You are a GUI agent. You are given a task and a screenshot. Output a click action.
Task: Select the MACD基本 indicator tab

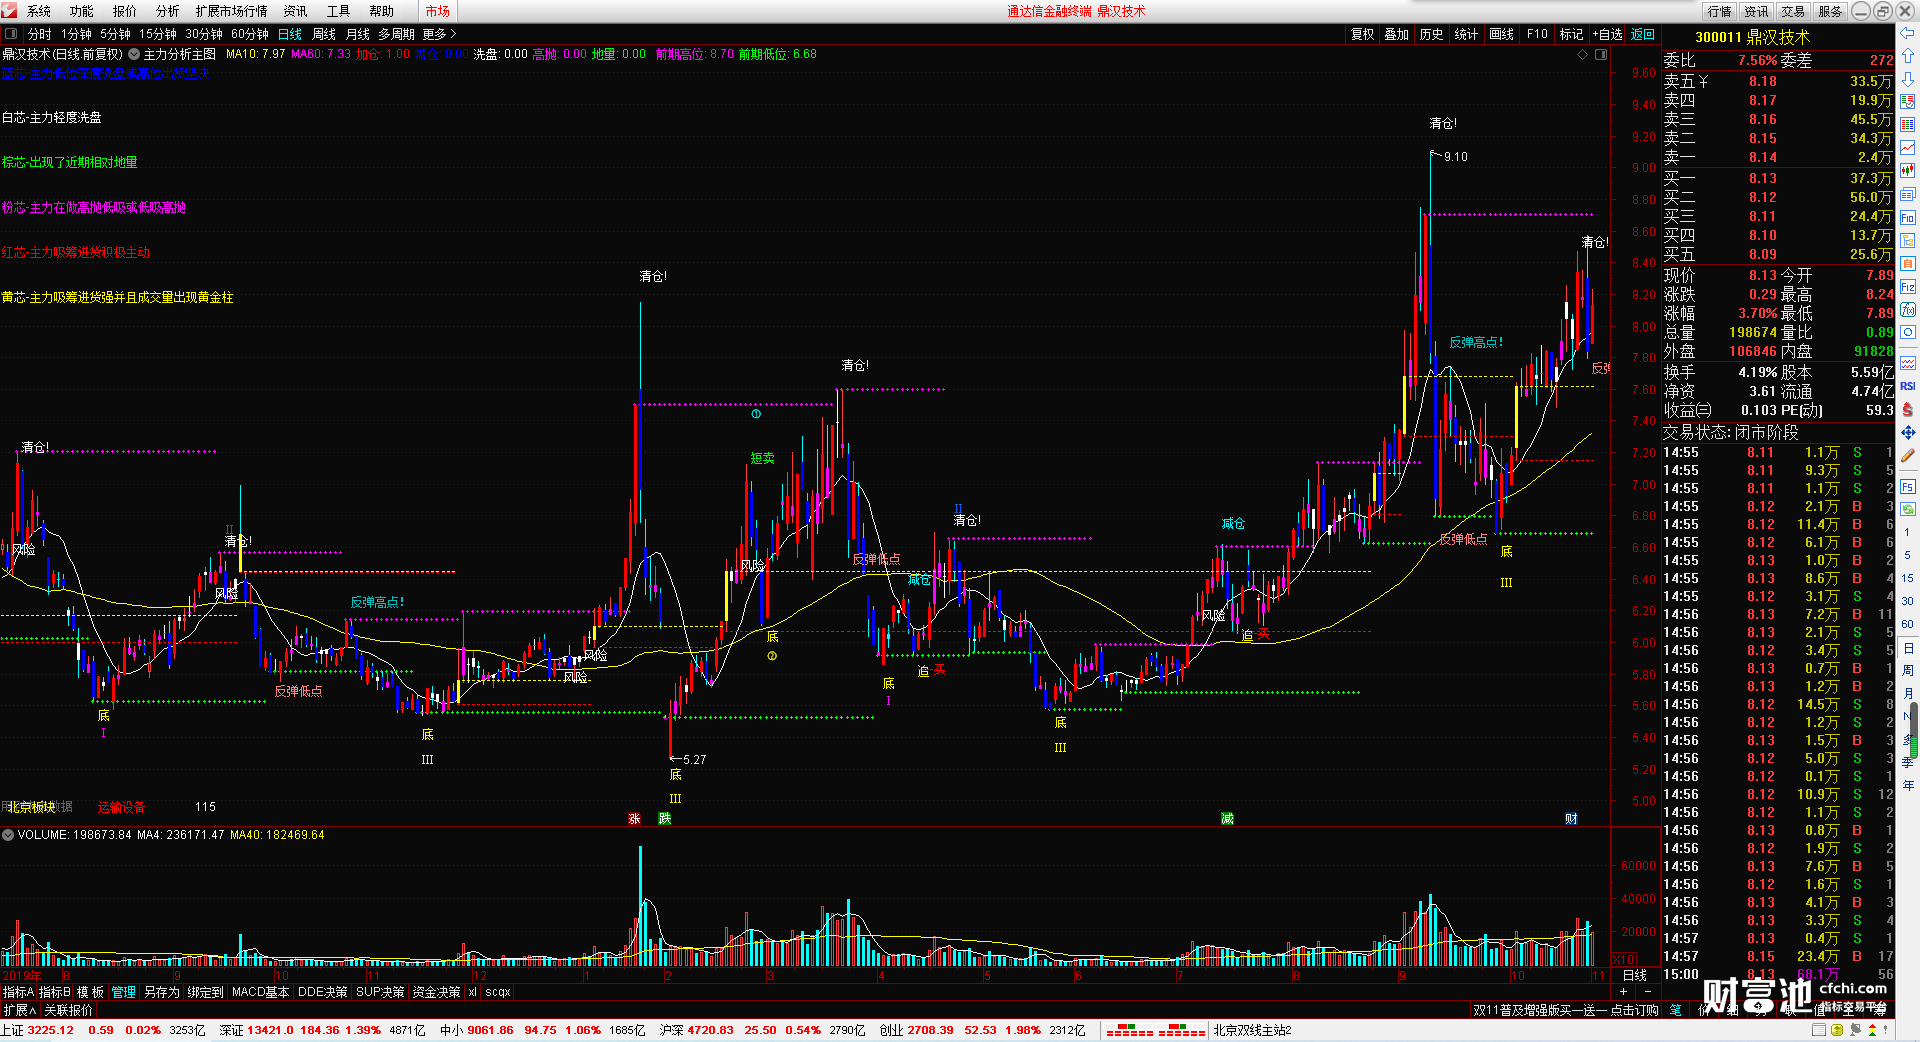(260, 992)
